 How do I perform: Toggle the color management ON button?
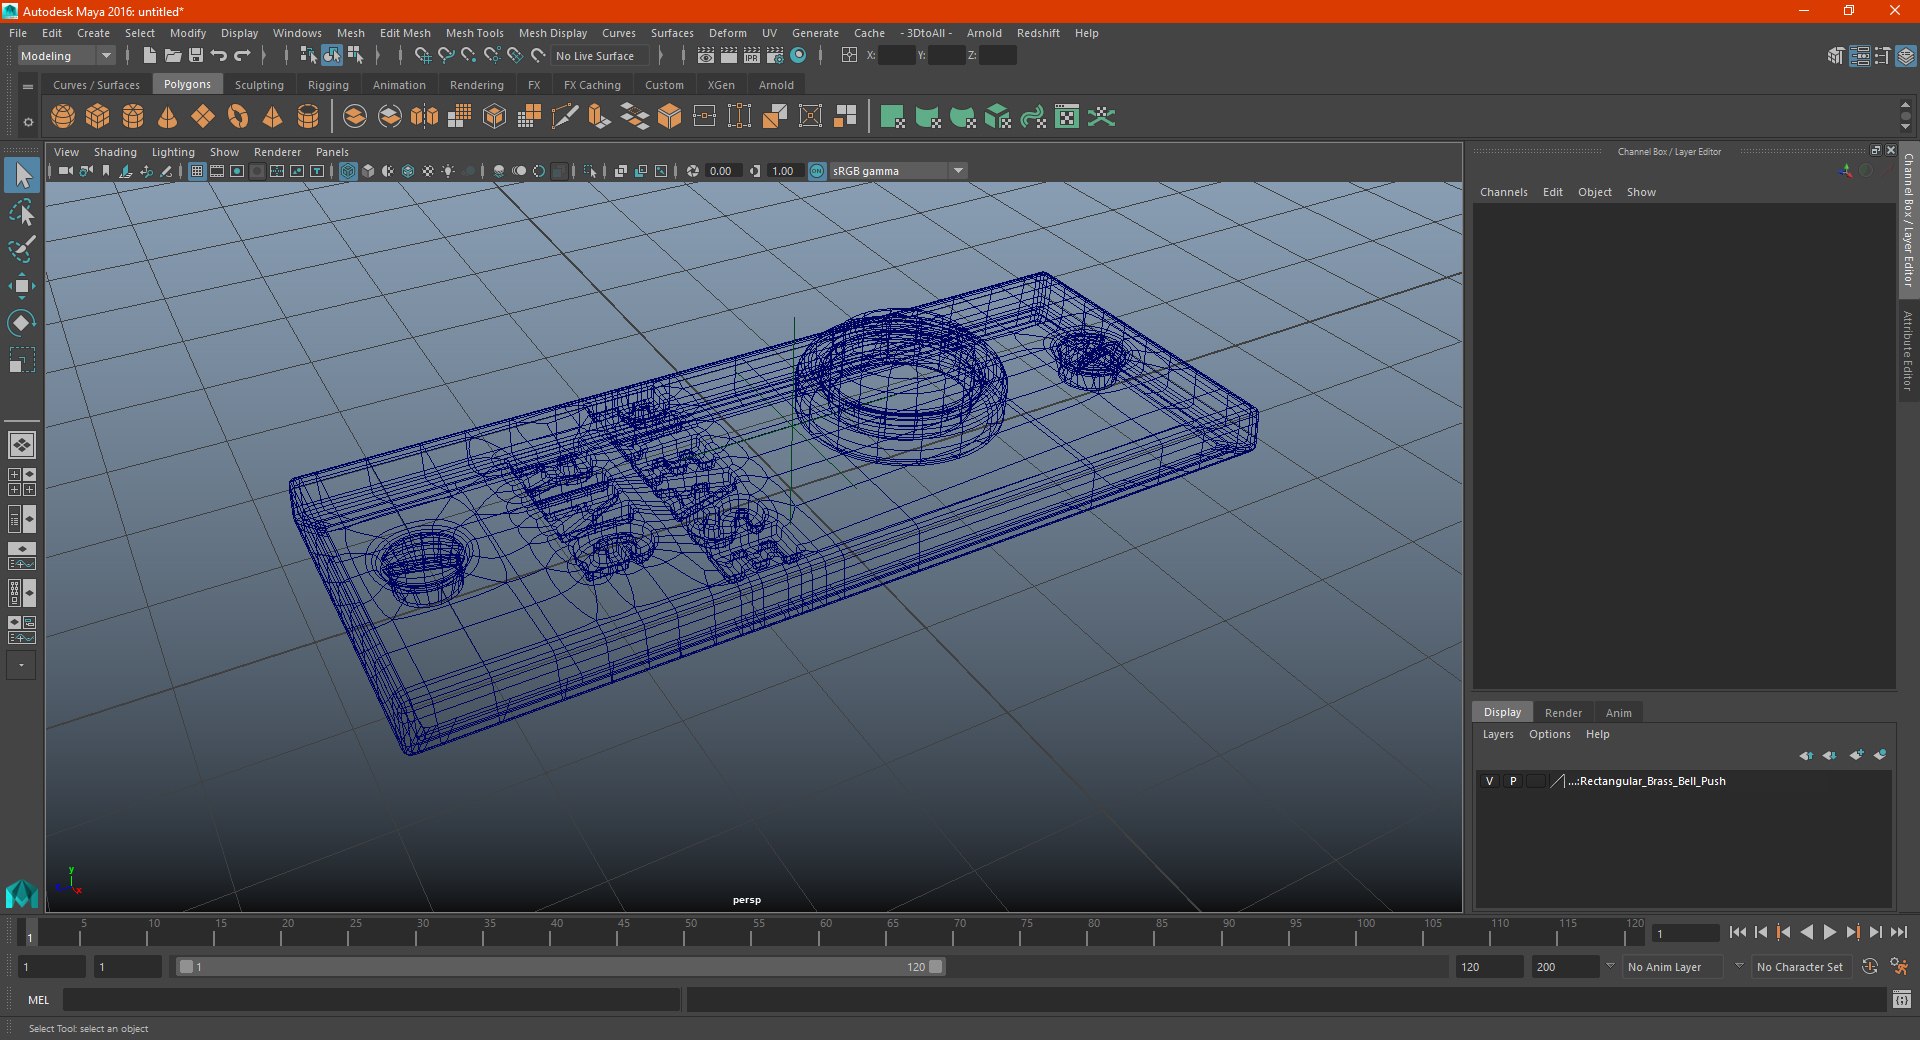tap(817, 171)
